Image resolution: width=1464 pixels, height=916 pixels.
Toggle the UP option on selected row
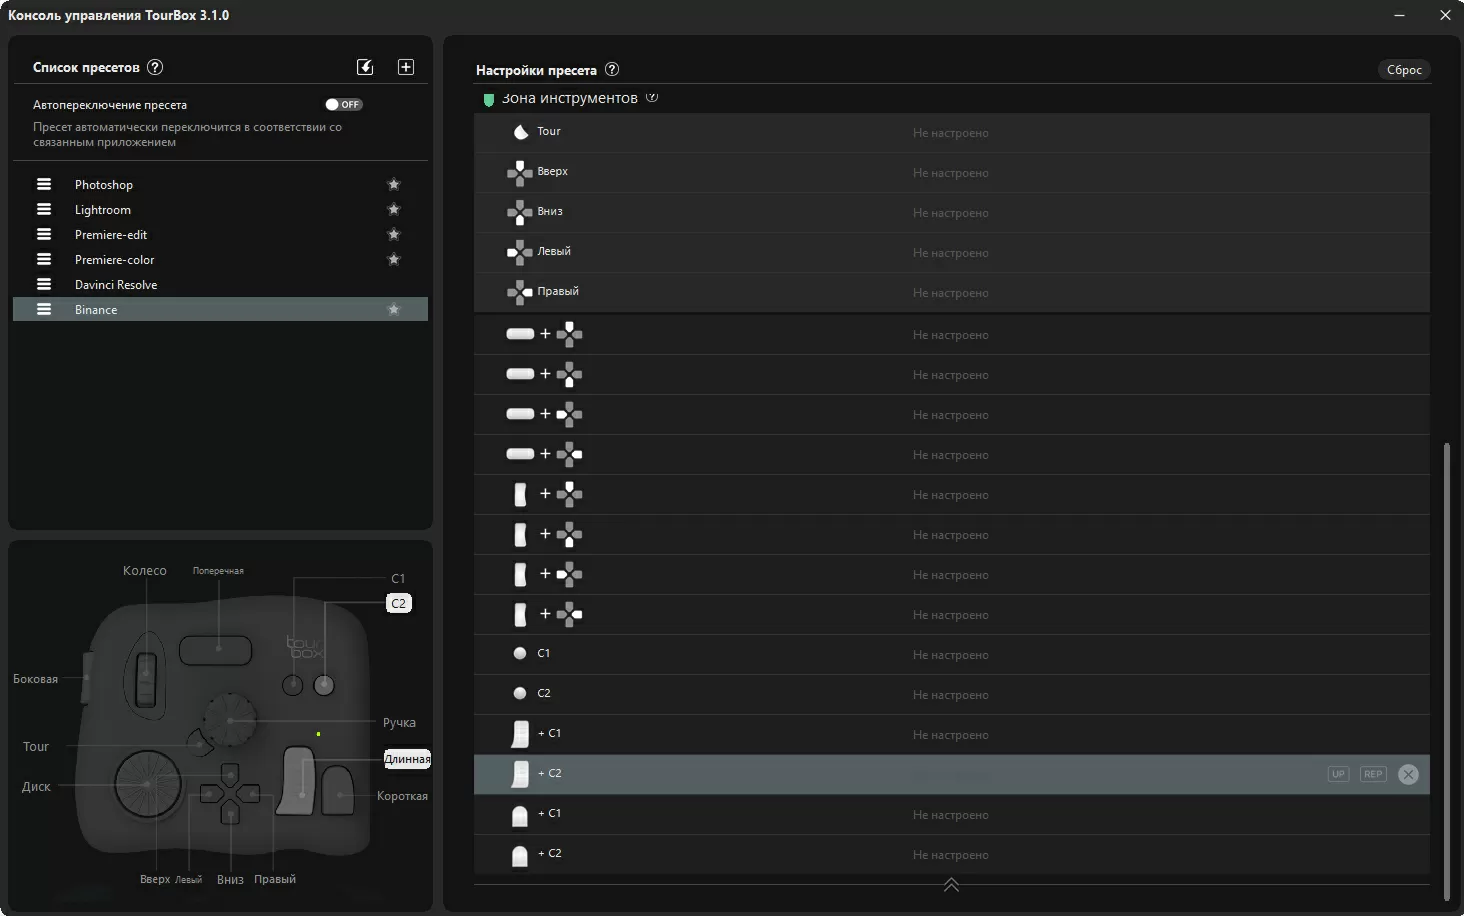pyautogui.click(x=1338, y=774)
